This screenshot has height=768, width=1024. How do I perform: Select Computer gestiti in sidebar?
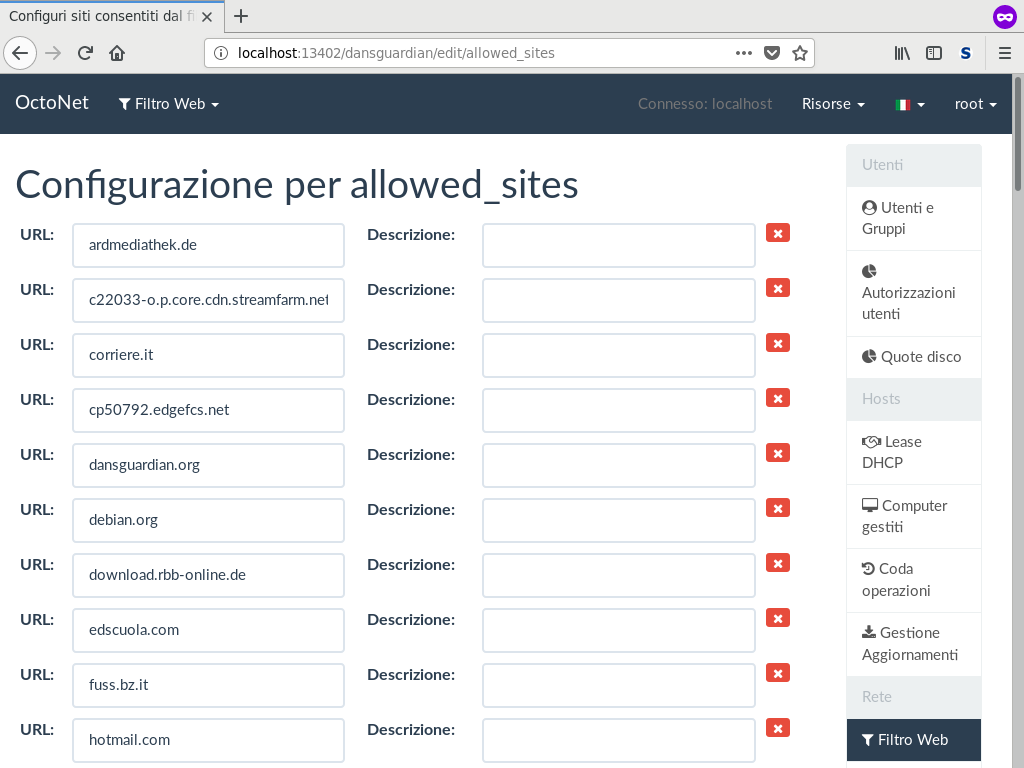pyautogui.click(x=914, y=516)
